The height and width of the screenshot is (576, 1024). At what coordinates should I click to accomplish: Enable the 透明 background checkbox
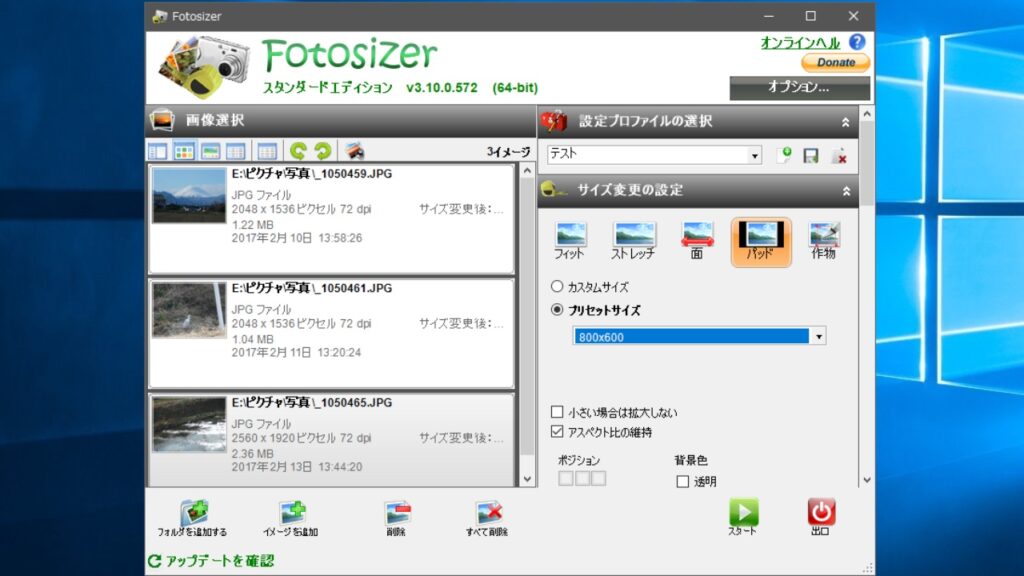(x=683, y=481)
